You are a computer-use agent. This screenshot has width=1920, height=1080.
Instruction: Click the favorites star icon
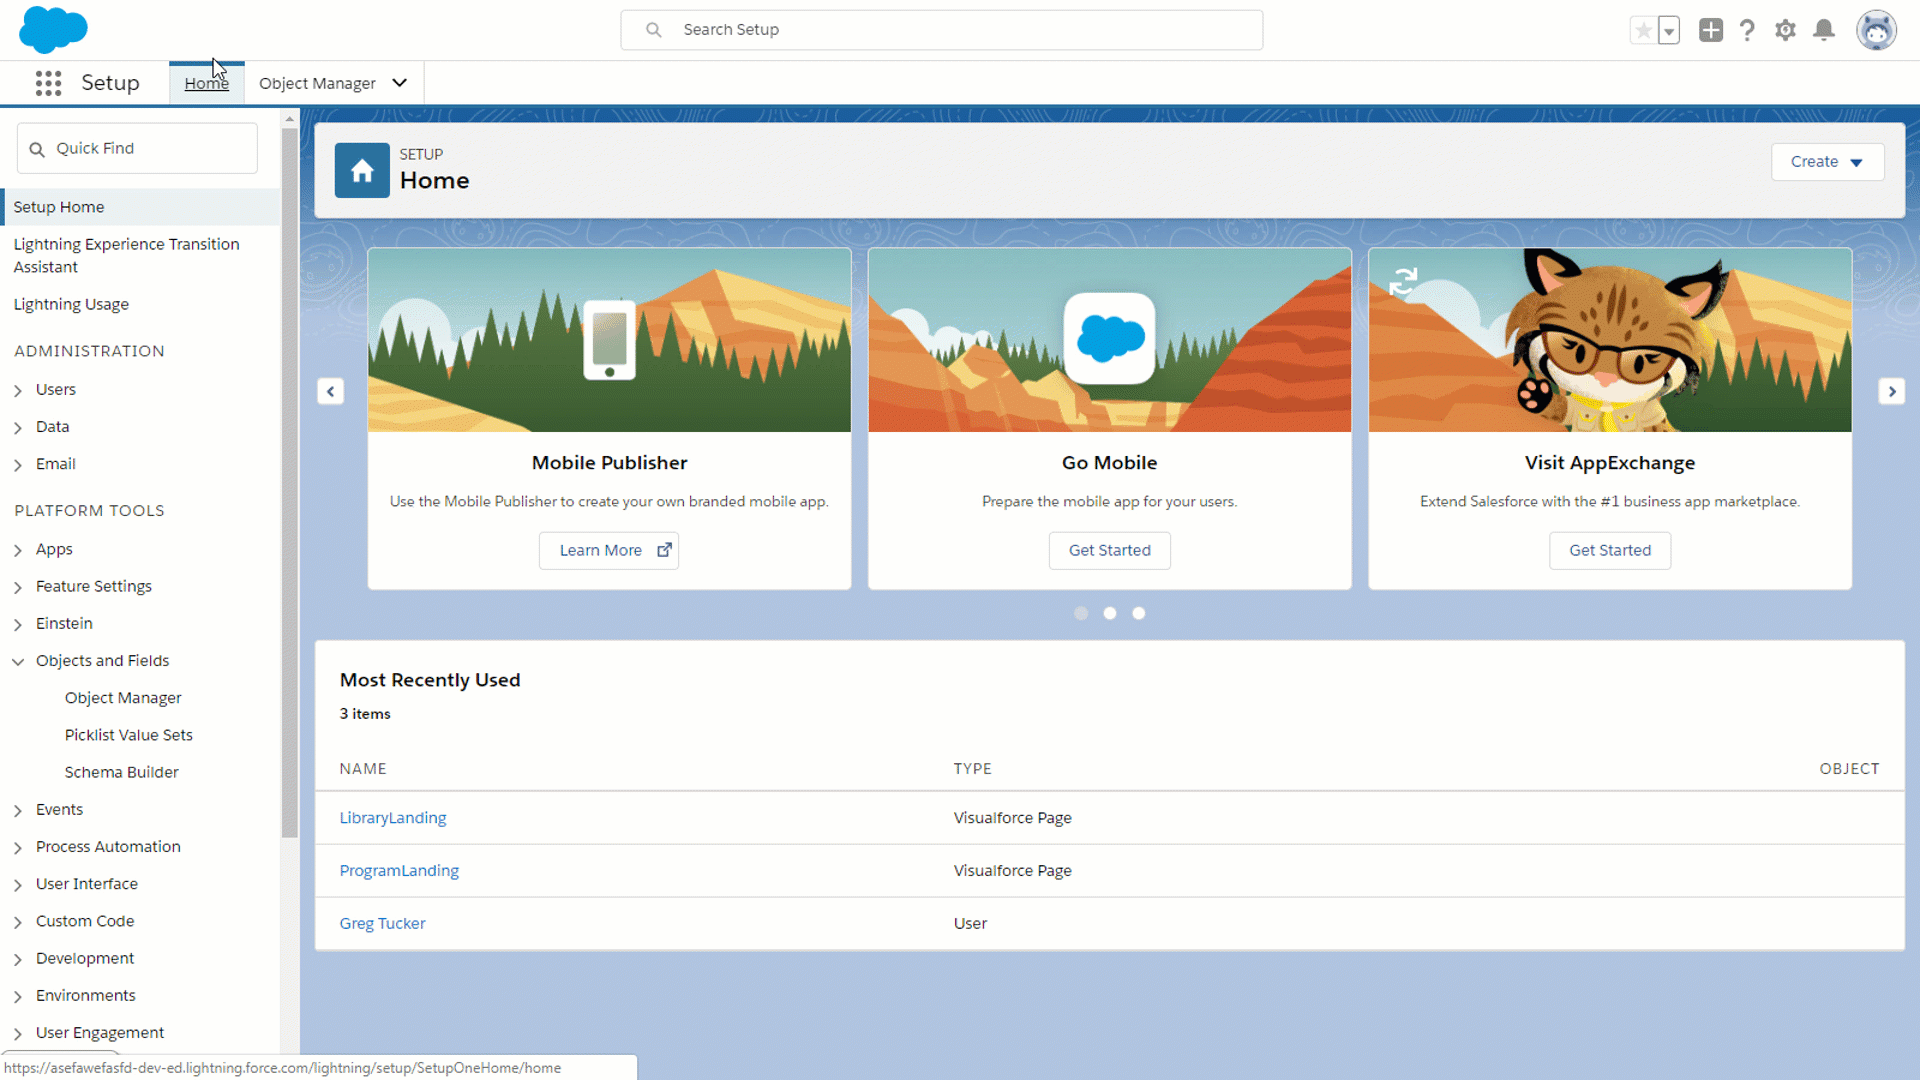[x=1643, y=30]
